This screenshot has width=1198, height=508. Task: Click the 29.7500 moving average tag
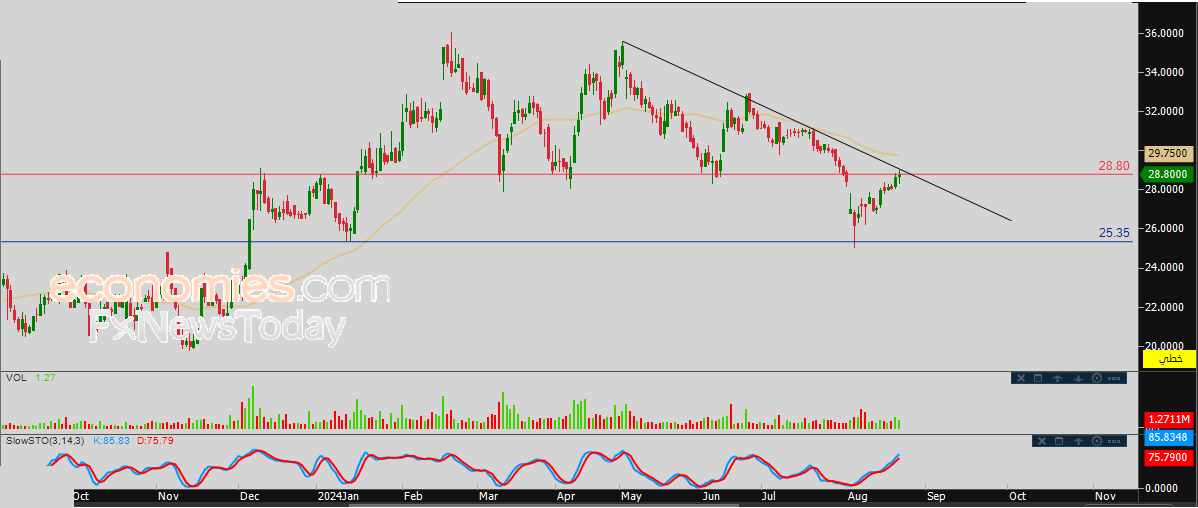[1168, 152]
